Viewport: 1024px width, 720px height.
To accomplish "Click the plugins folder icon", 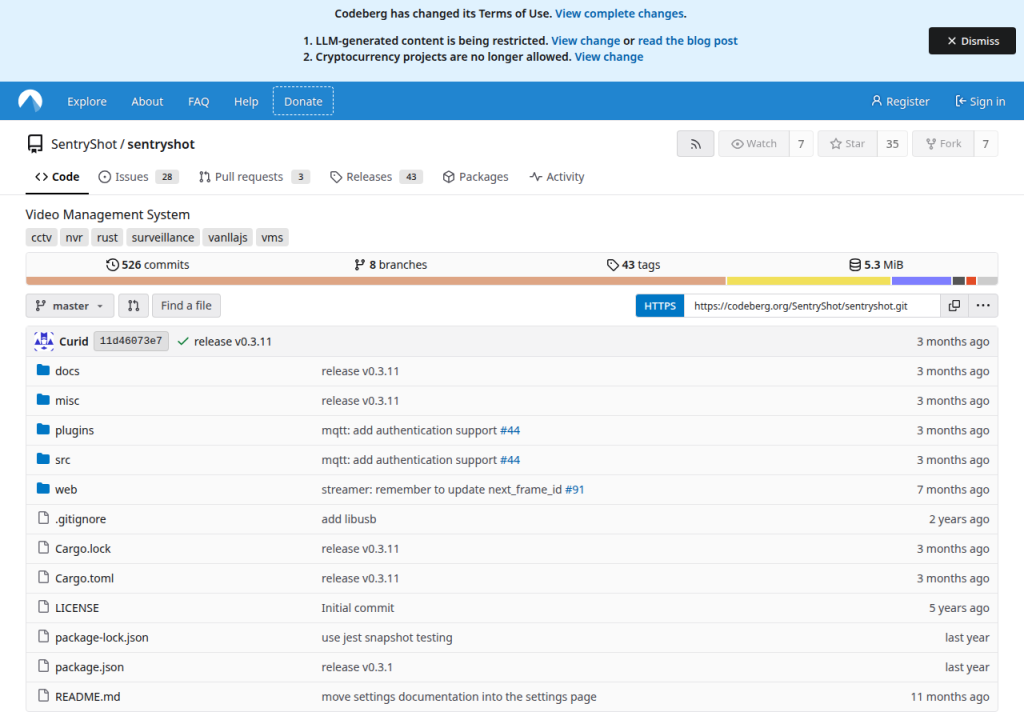I will click(x=43, y=429).
